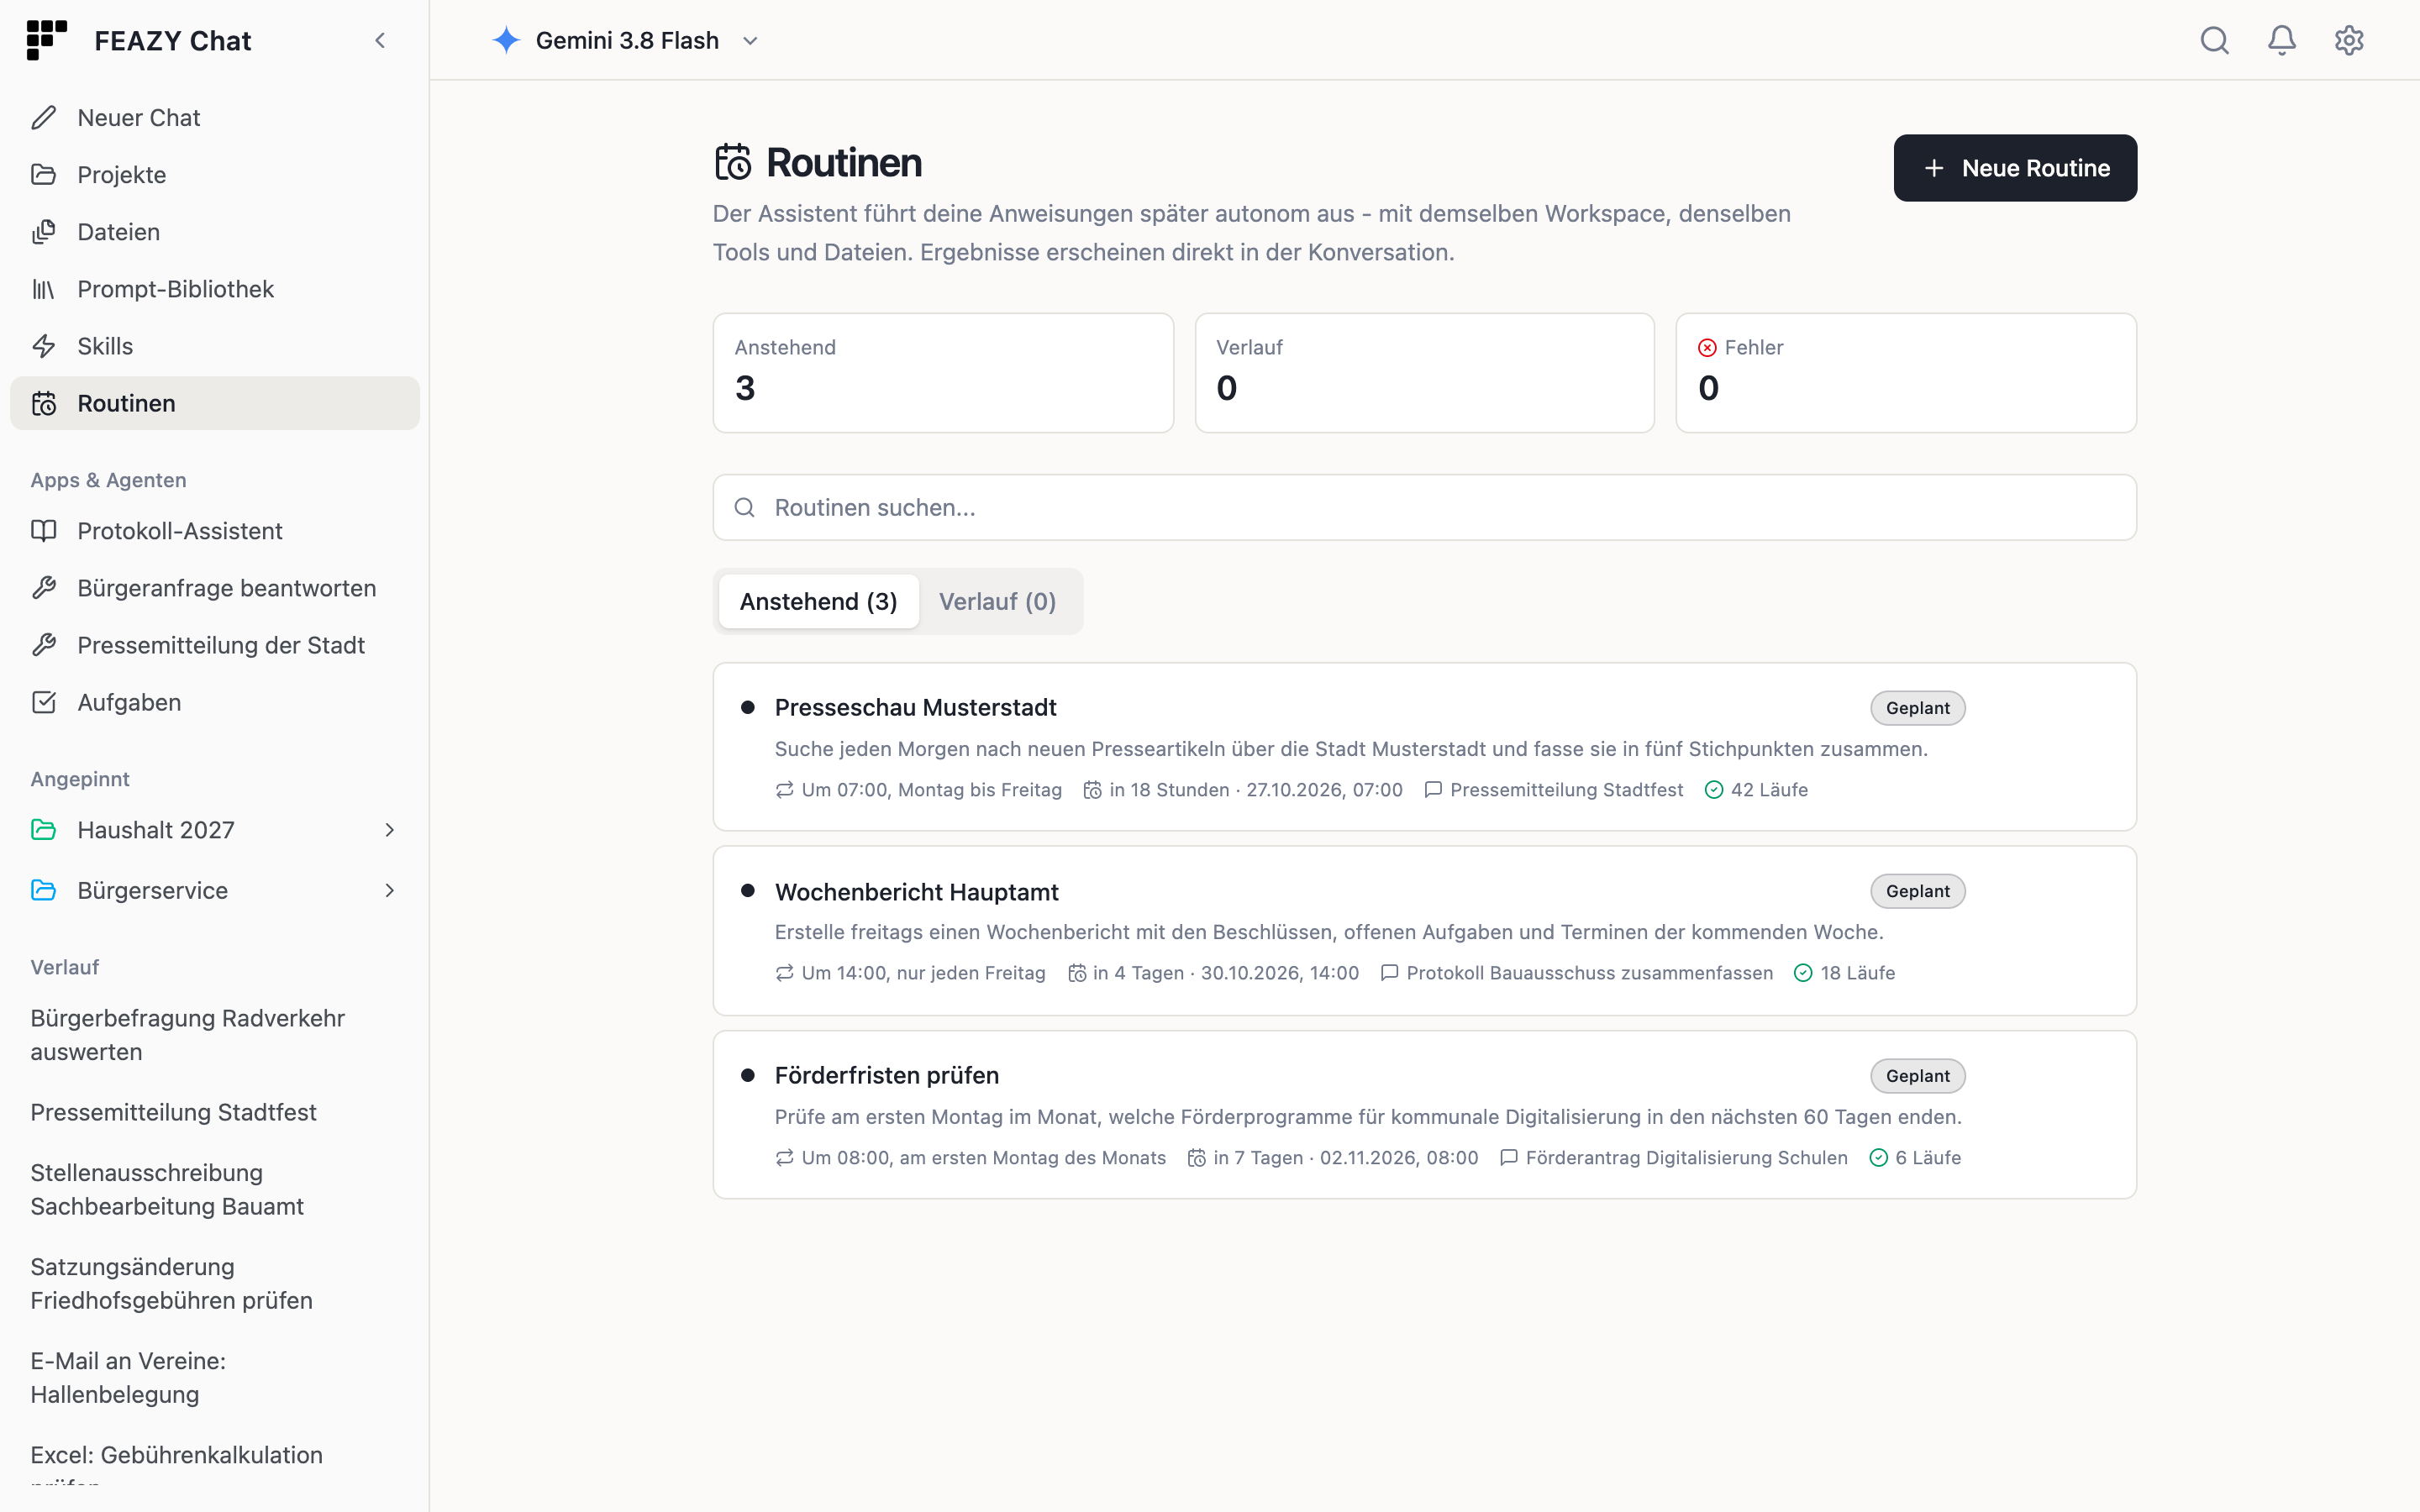Click the lightning icon beside Skills

[x=44, y=346]
